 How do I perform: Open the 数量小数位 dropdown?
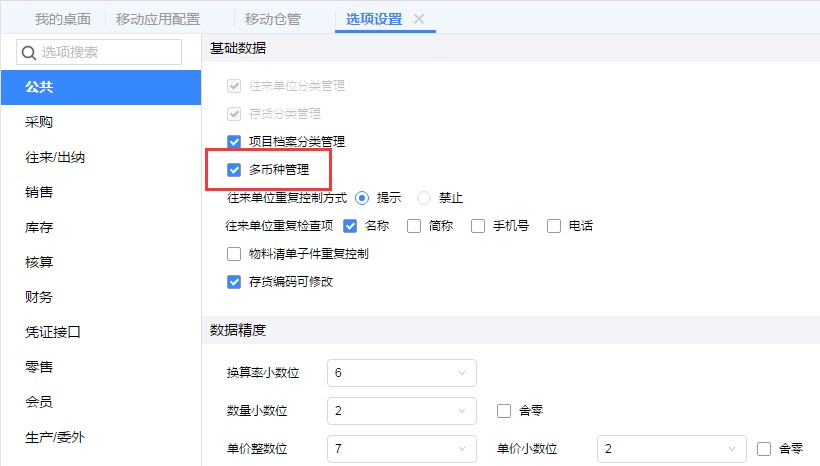[x=402, y=411]
